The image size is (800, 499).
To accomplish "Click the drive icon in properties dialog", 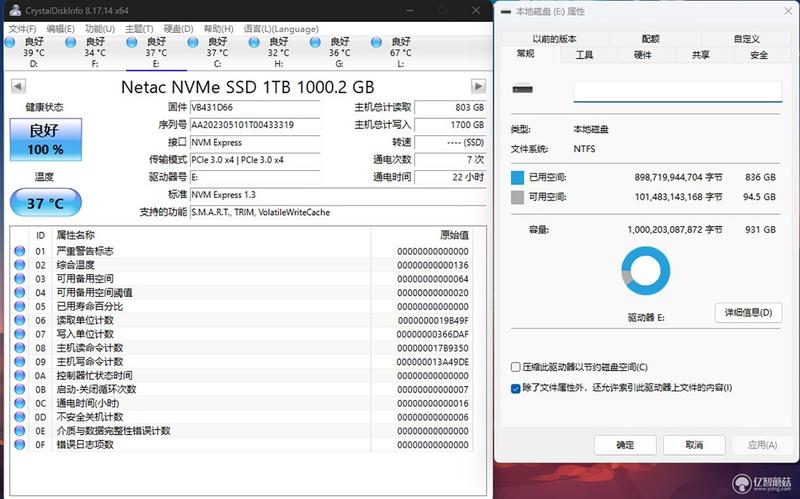I will click(522, 89).
